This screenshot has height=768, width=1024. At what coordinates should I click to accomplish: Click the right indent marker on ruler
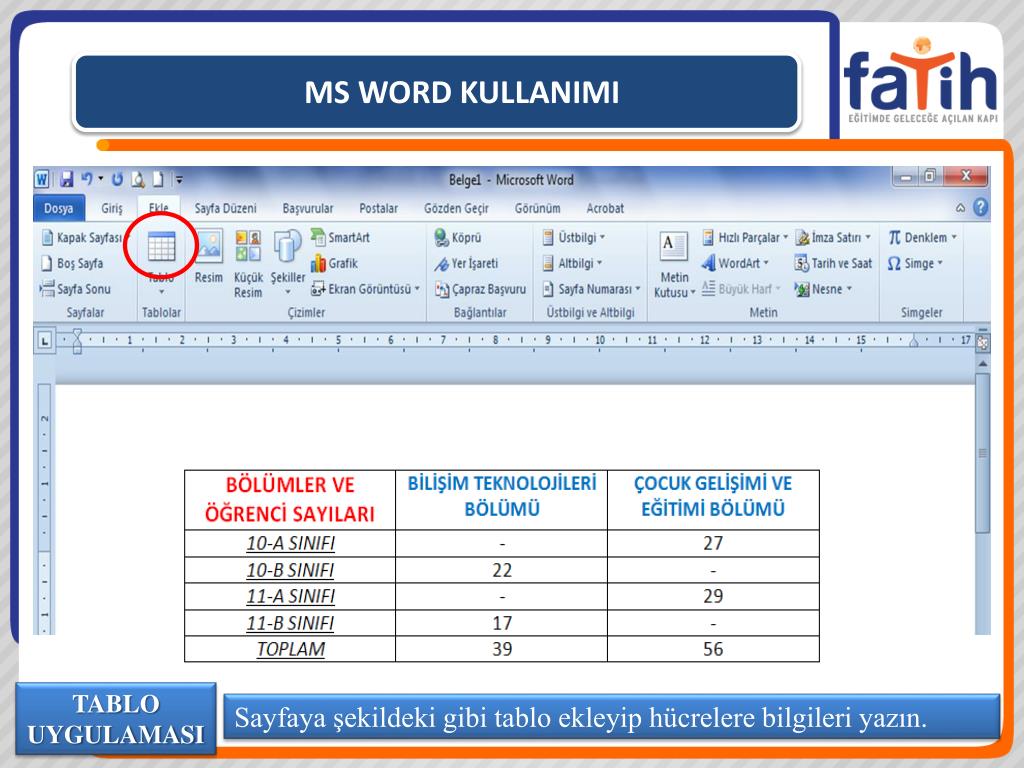[914, 342]
